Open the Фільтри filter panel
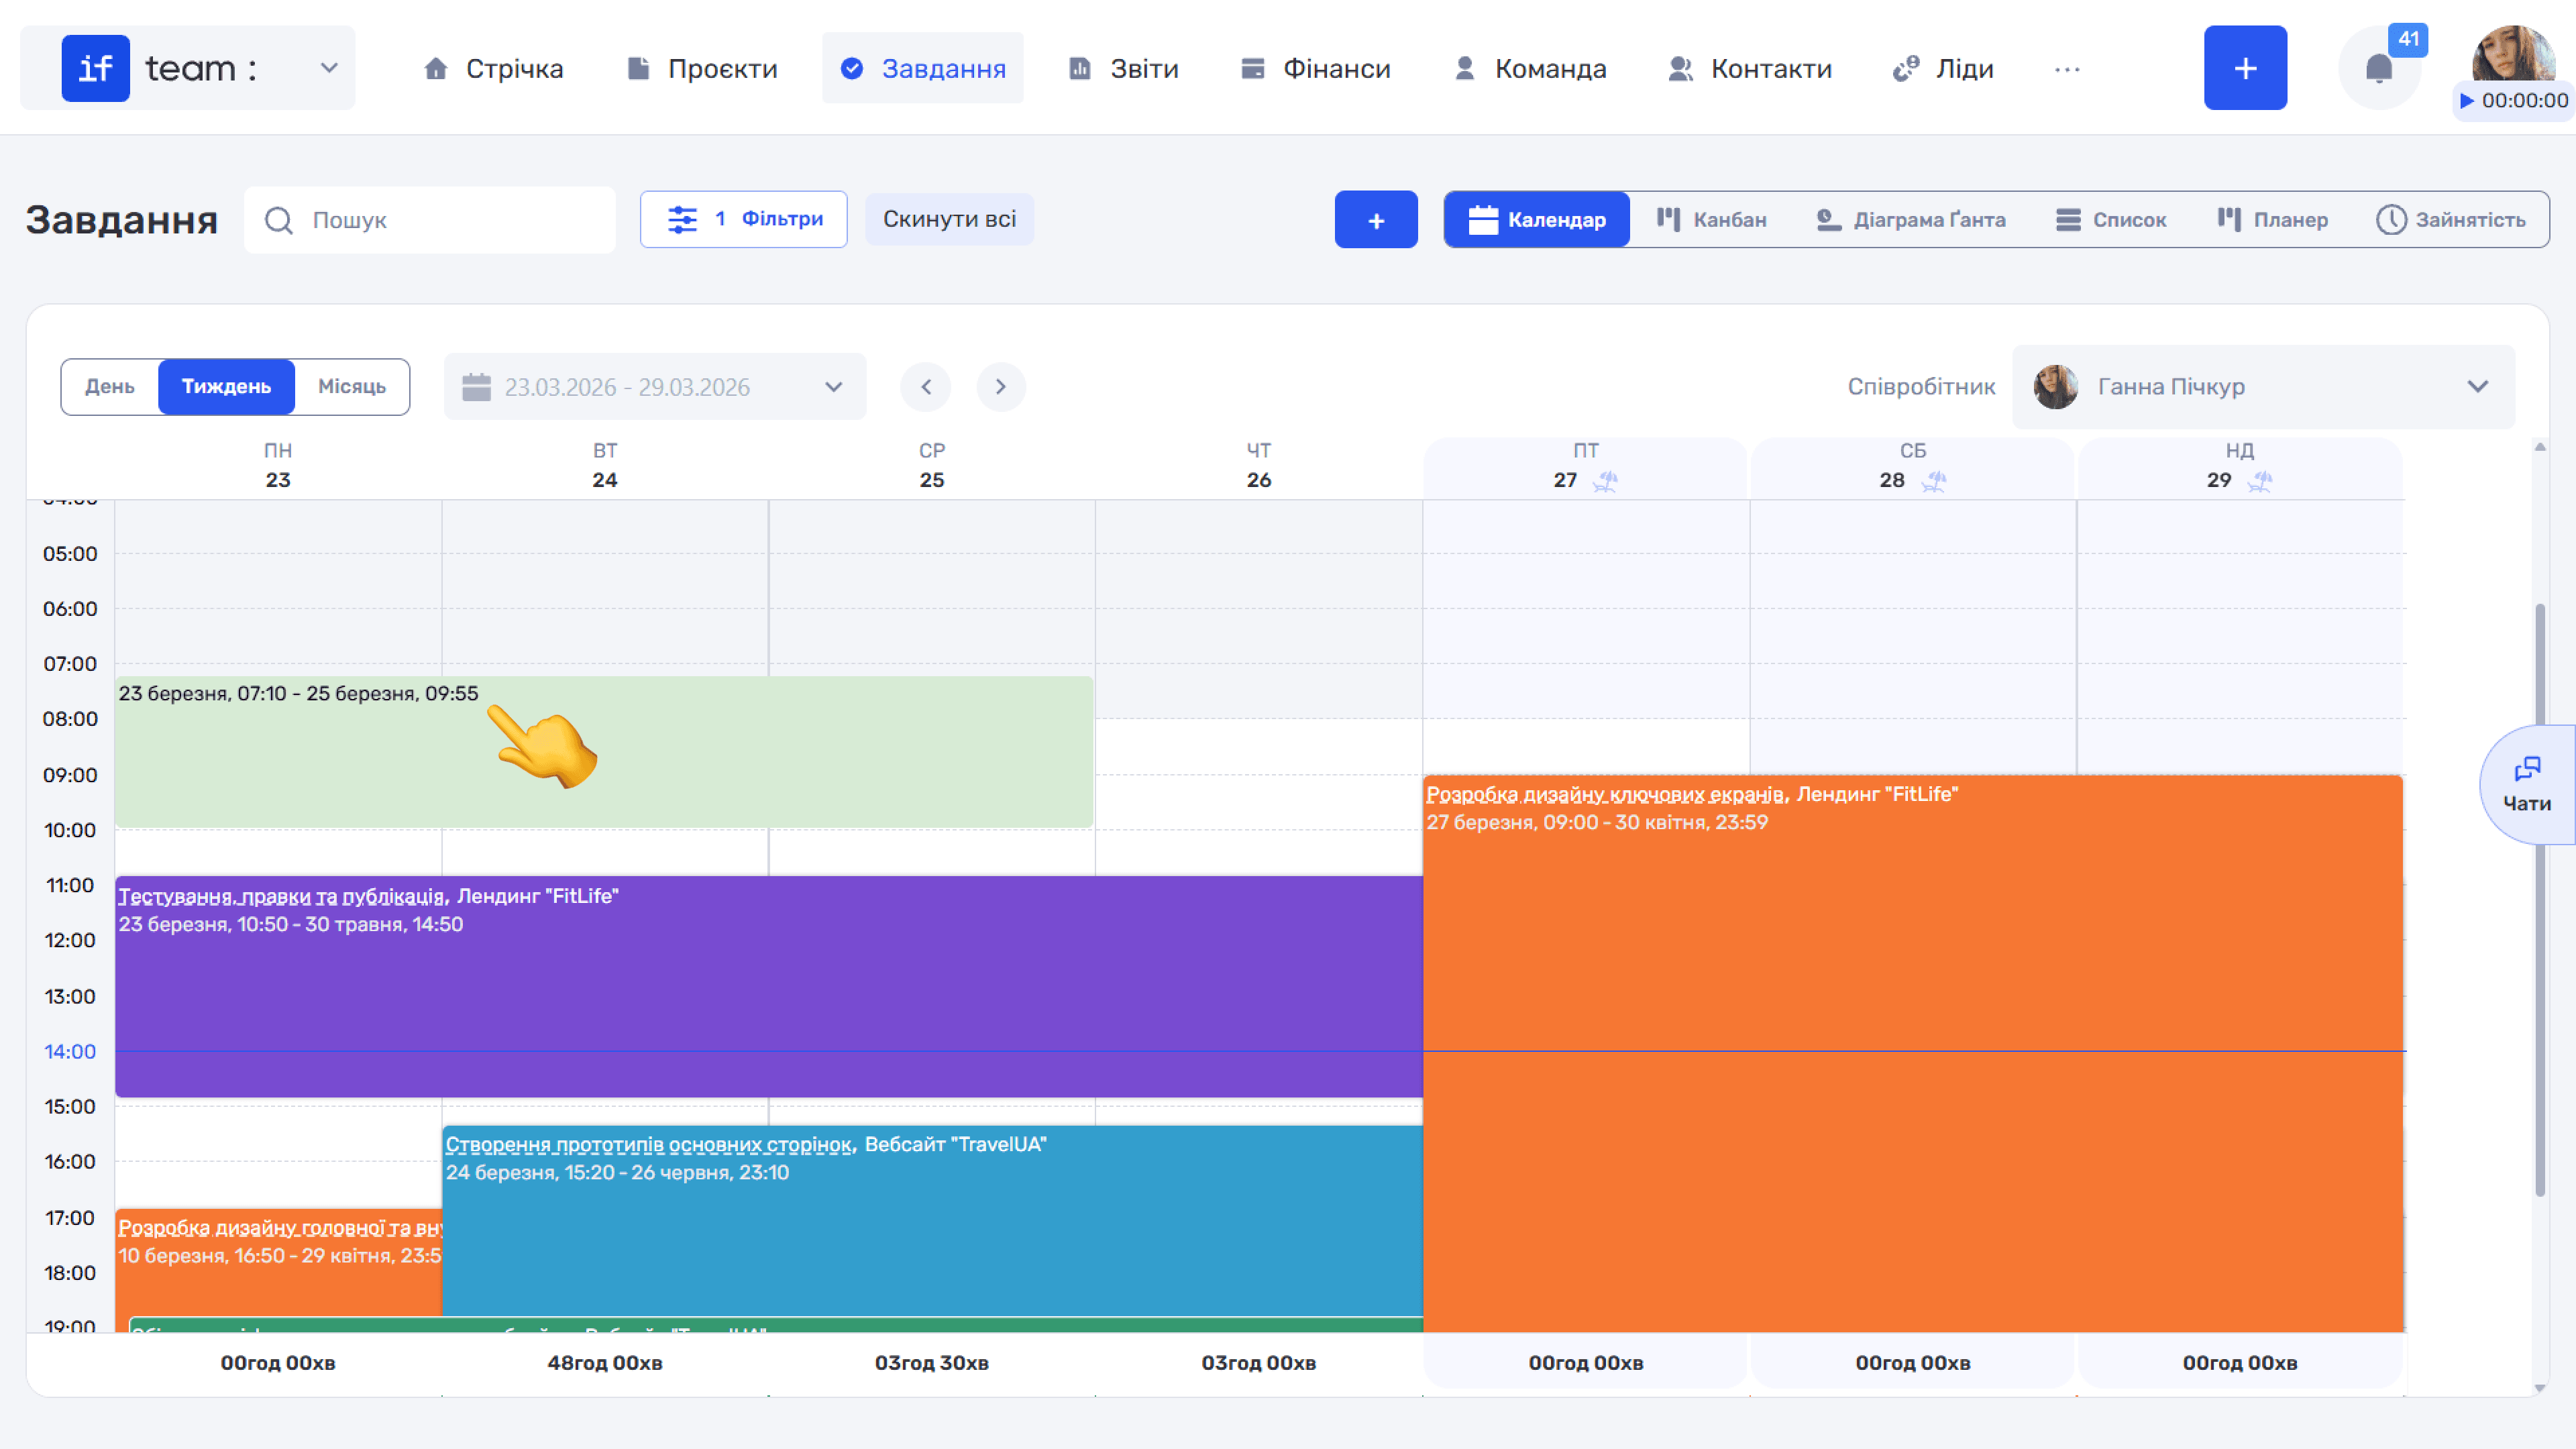This screenshot has height=1449, width=2576. [x=743, y=219]
